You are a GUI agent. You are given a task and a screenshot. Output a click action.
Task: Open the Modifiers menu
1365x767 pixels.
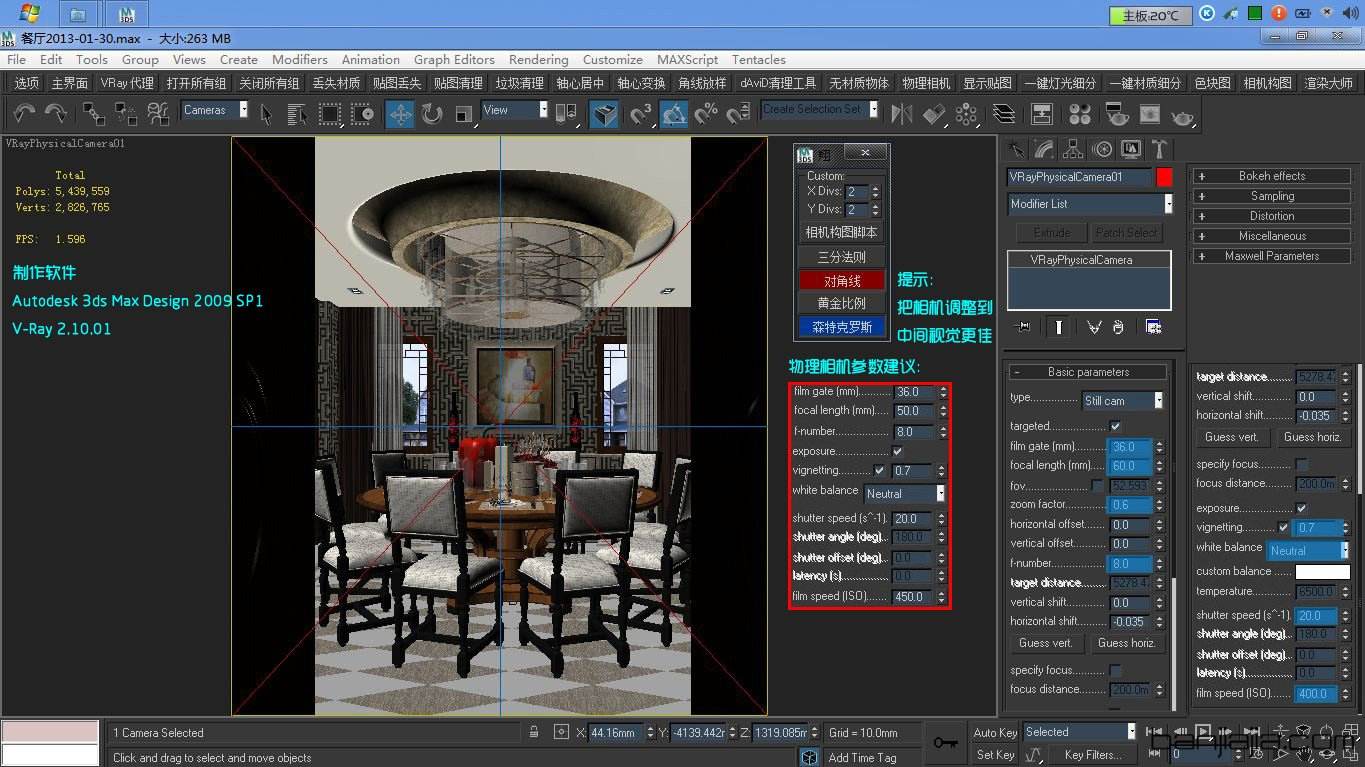click(300, 59)
